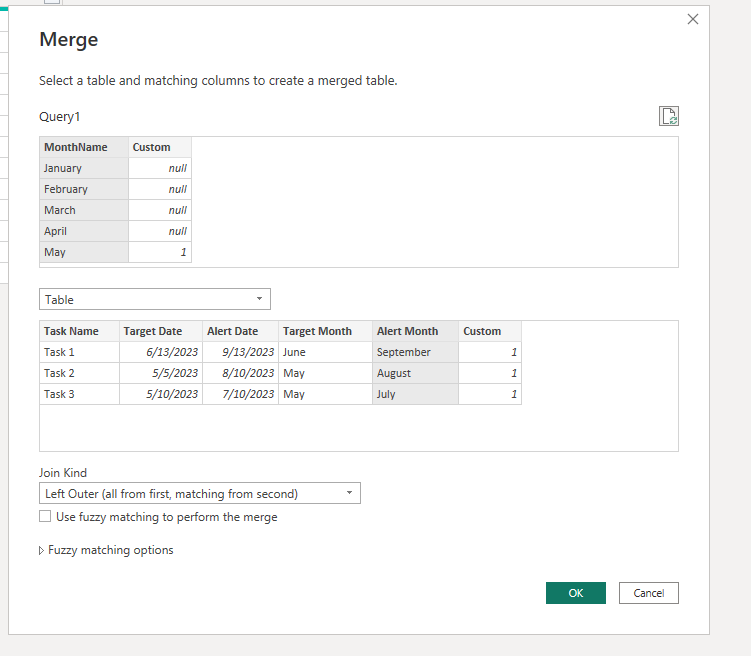Select the MonthName column header

84,147
